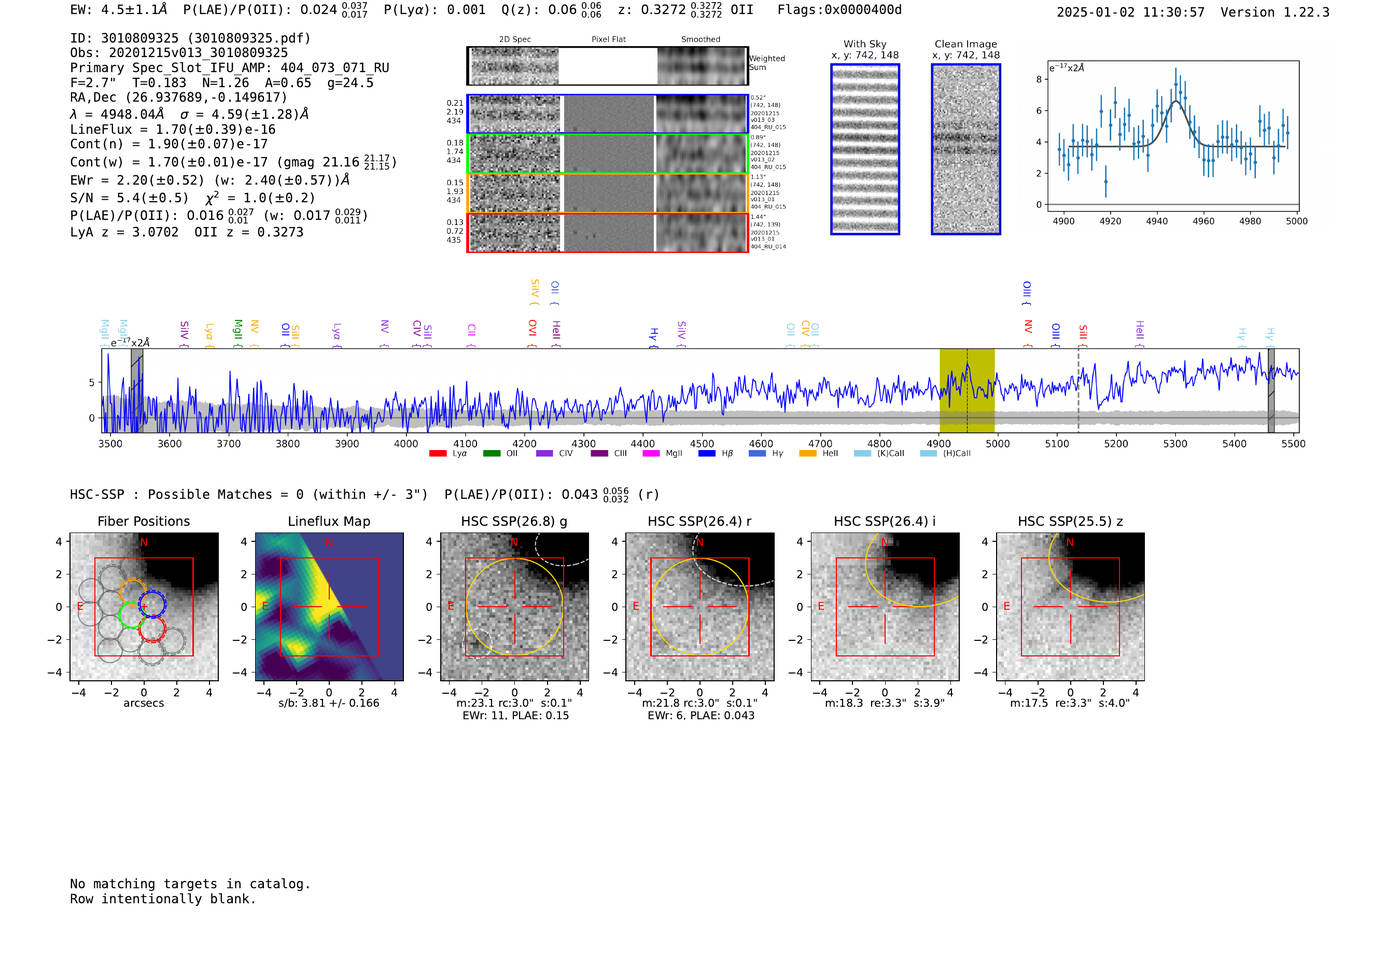
Task: Click the purple CIV legend swatch
Action: point(544,453)
